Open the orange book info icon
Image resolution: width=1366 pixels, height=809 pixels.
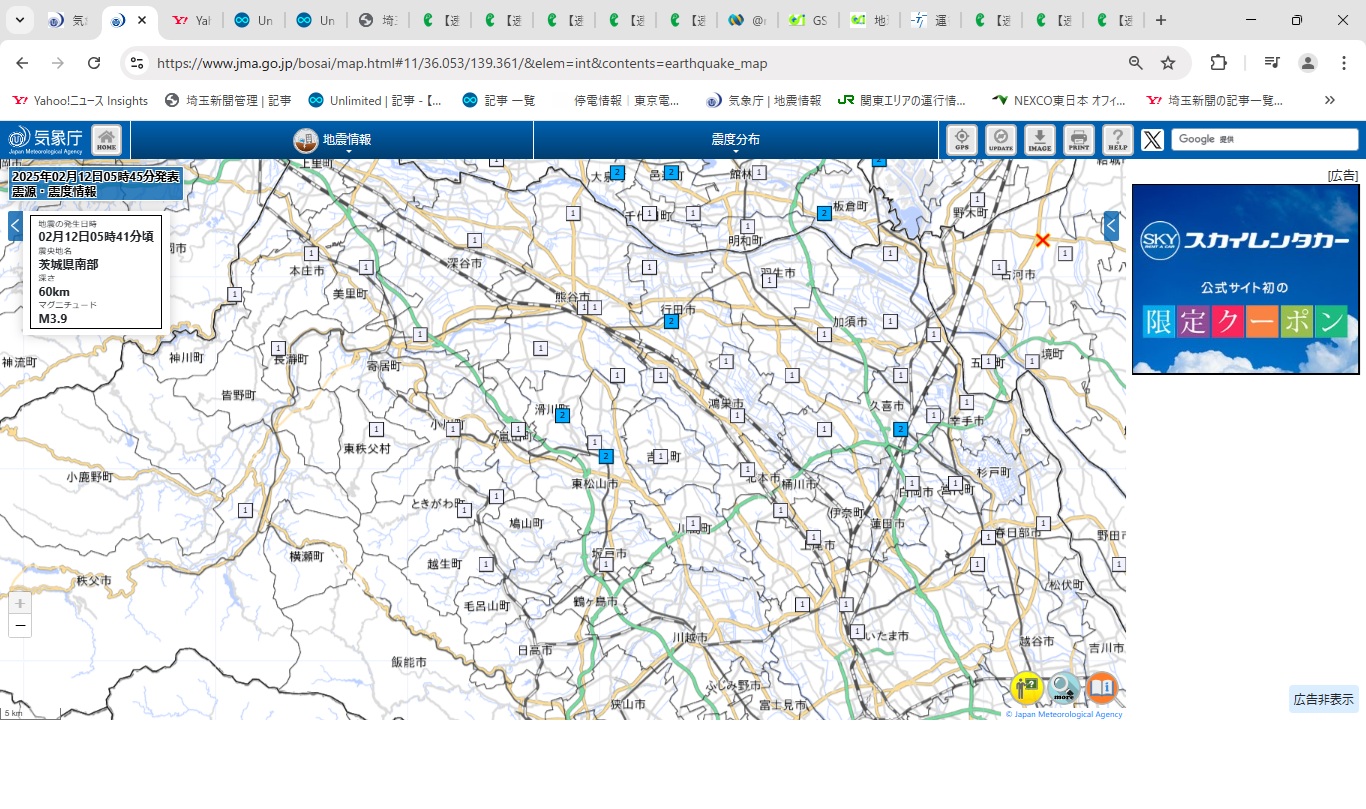pos(1101,688)
